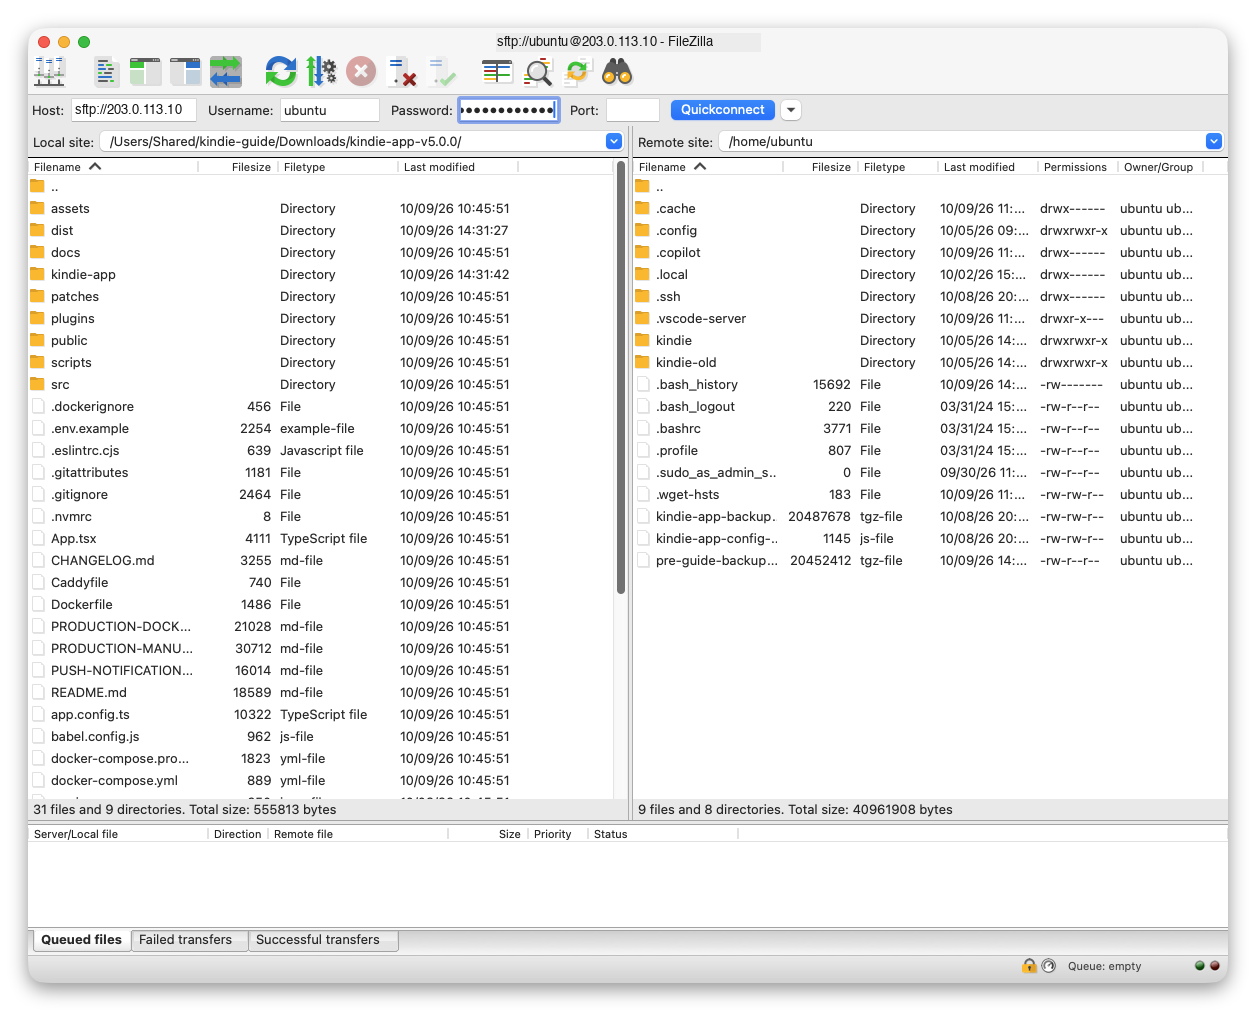The height and width of the screenshot is (1011, 1256).
Task: Select the remote kindie-app-backup tgz file
Action: click(x=930, y=516)
